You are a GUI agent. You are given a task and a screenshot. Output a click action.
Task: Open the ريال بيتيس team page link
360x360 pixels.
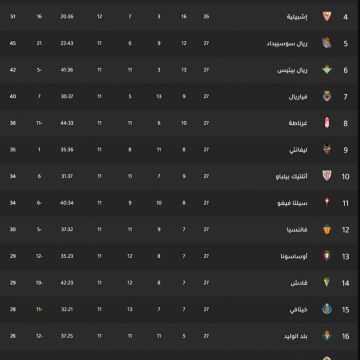[293, 70]
